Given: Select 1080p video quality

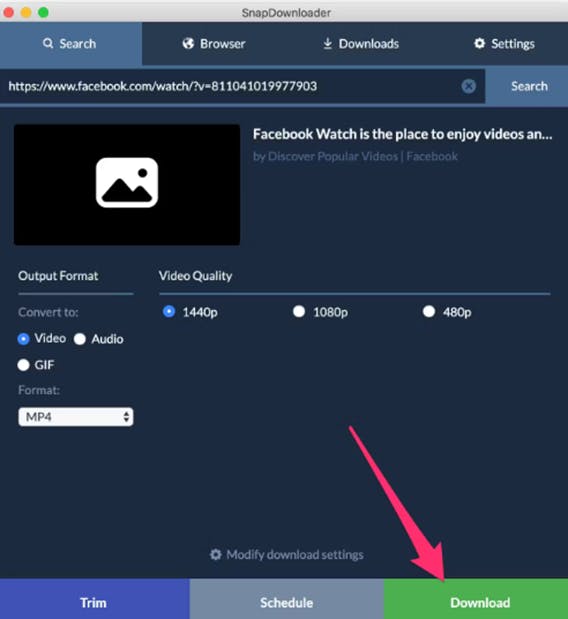Looking at the screenshot, I should tap(299, 311).
